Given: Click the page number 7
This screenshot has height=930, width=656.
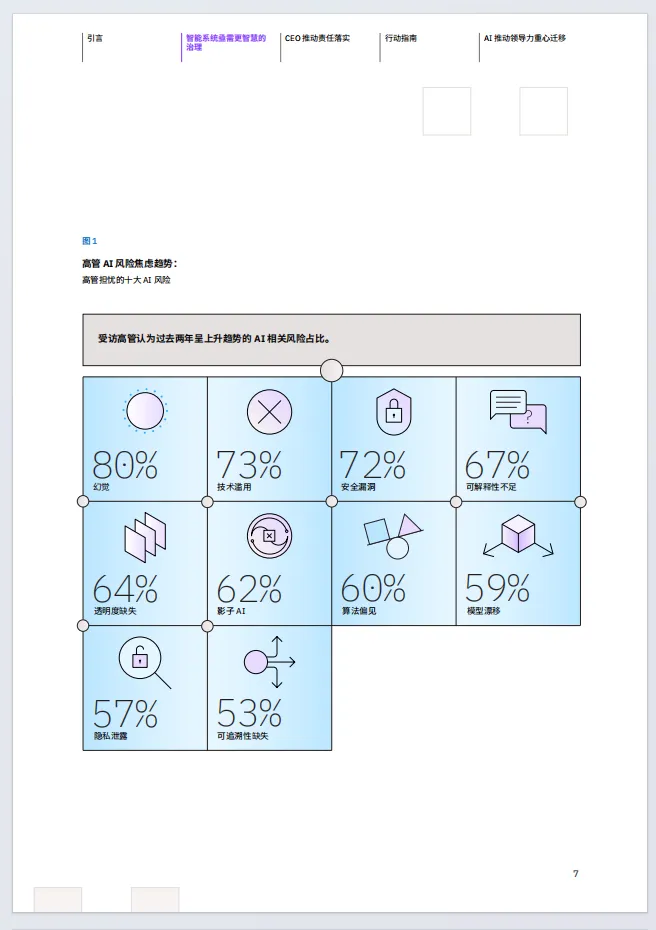Looking at the screenshot, I should click(x=575, y=874).
